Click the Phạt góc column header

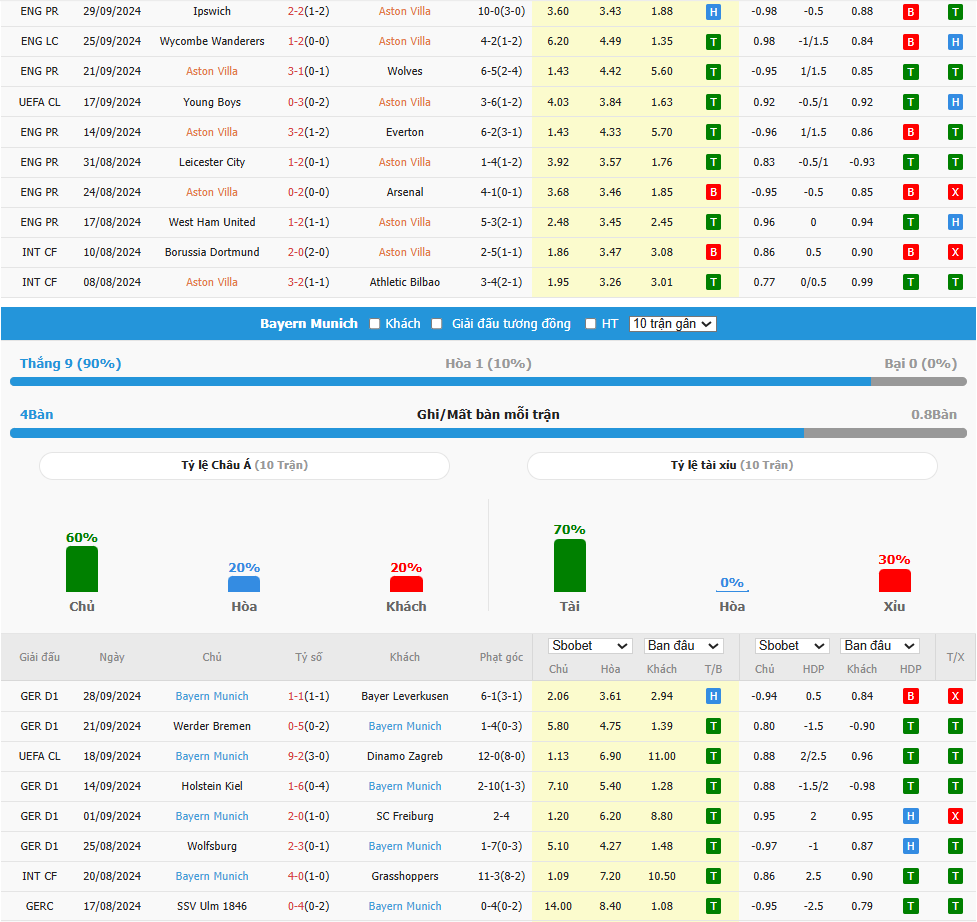pyautogui.click(x=502, y=657)
